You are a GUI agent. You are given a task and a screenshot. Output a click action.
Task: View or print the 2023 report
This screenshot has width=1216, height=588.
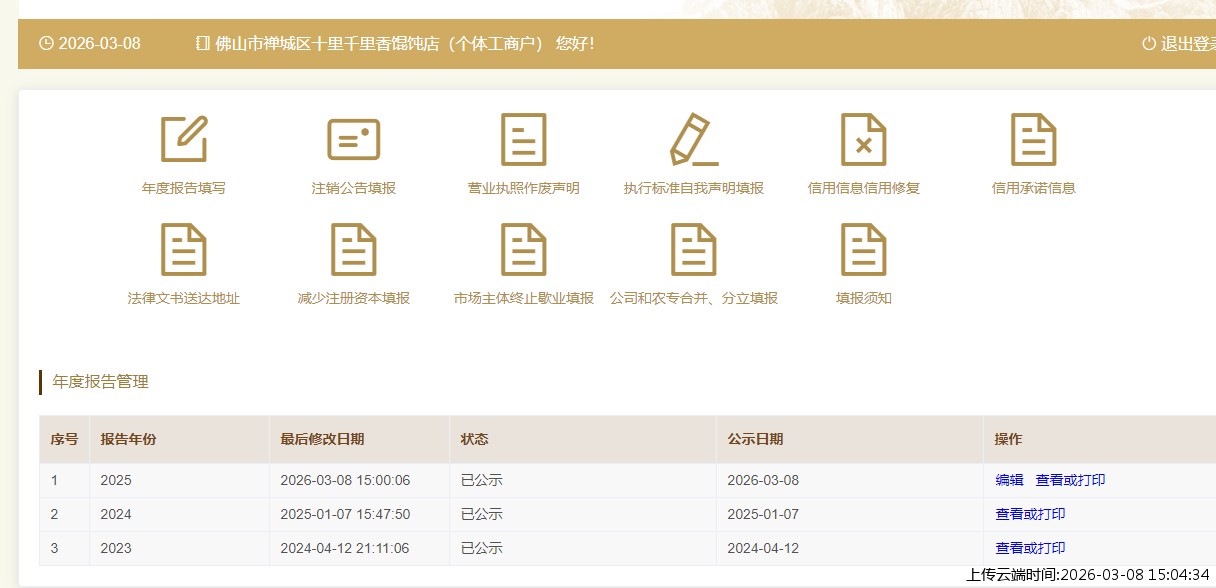1030,548
